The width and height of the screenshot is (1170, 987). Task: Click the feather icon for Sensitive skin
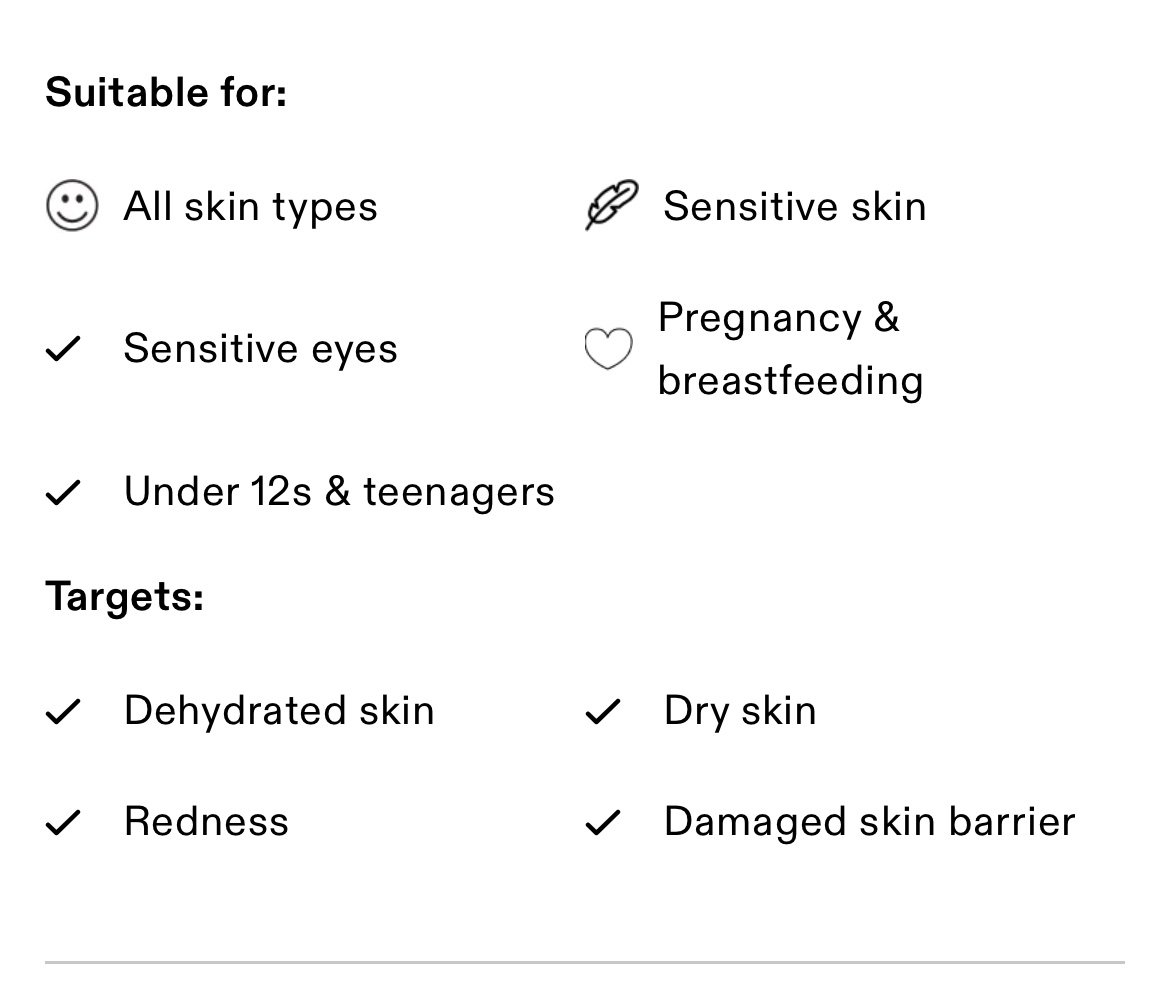611,206
